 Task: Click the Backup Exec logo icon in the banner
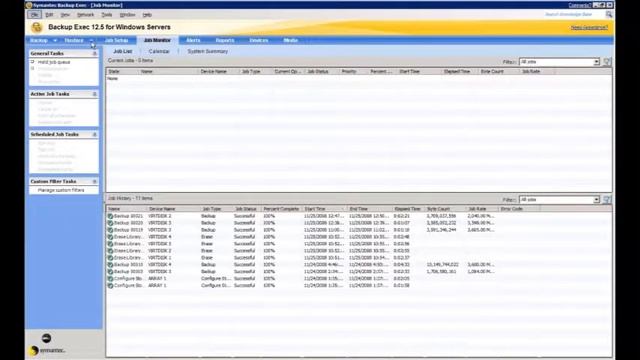pos(37,27)
